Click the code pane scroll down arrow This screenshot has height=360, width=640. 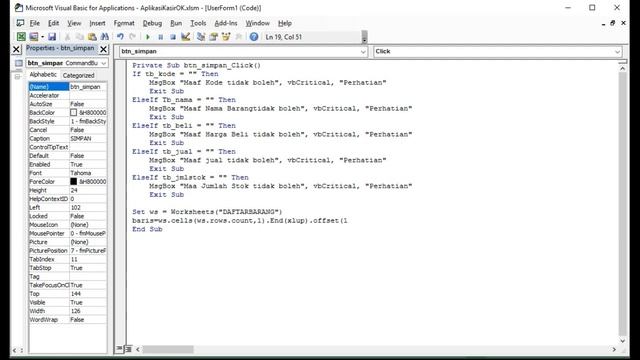622,340
